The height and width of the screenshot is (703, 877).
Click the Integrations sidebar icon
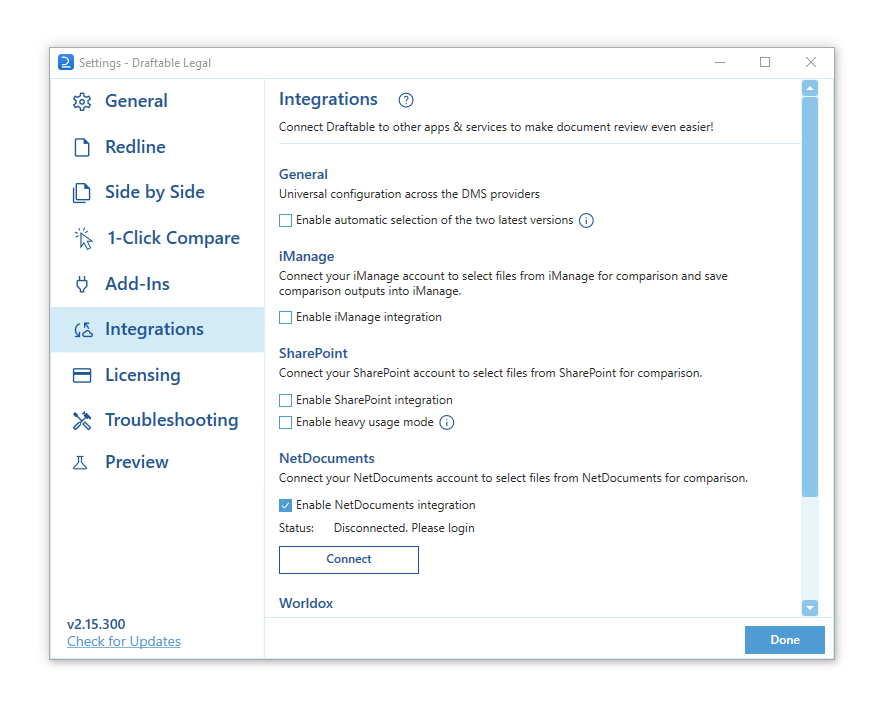tap(83, 330)
